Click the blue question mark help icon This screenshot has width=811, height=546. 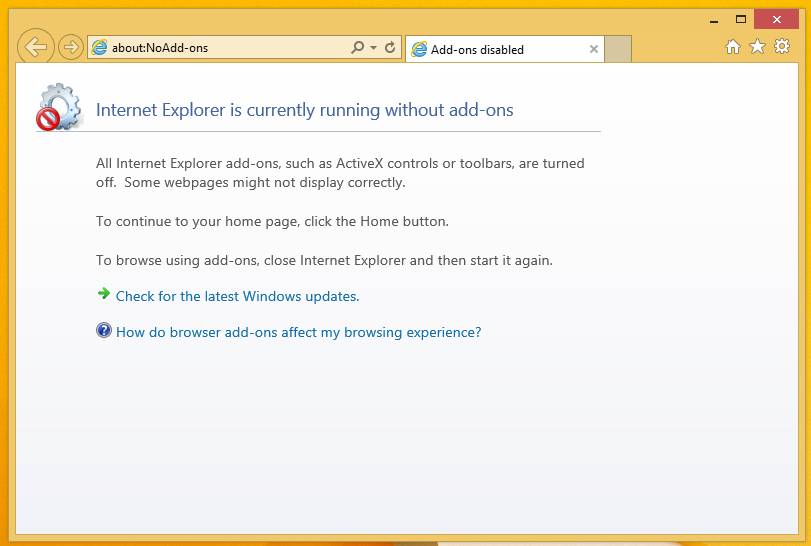(104, 330)
